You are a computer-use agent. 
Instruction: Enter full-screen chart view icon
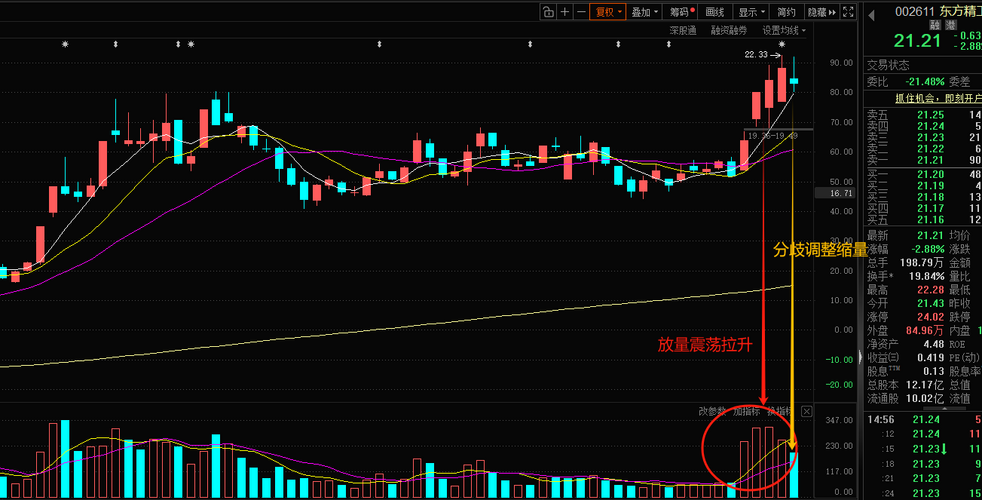click(848, 12)
